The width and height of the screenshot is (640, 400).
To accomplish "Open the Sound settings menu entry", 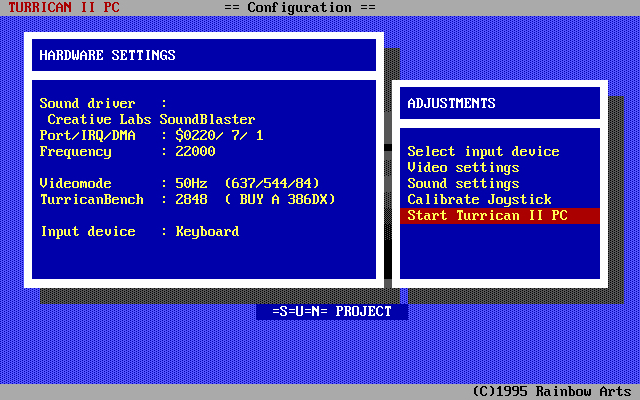I will point(463,184).
